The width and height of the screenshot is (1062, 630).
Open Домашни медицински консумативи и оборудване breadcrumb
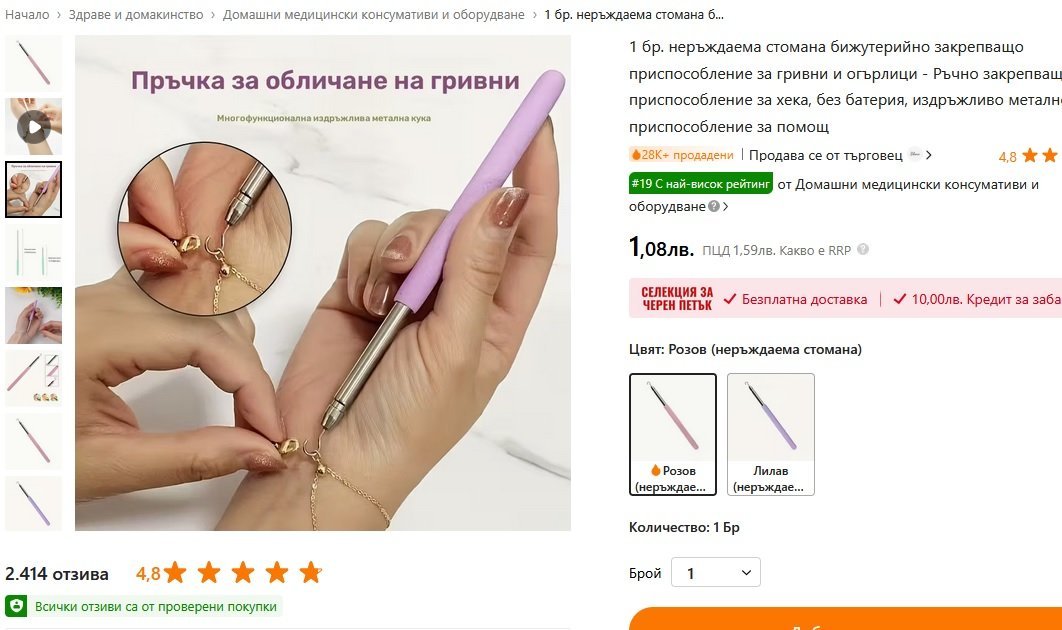373,14
